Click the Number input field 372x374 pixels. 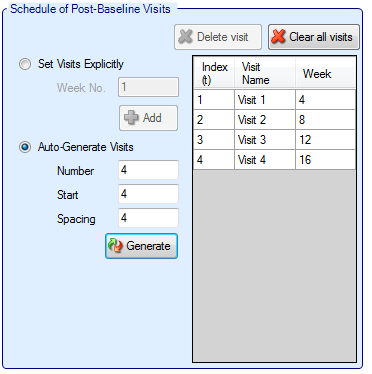[148, 170]
